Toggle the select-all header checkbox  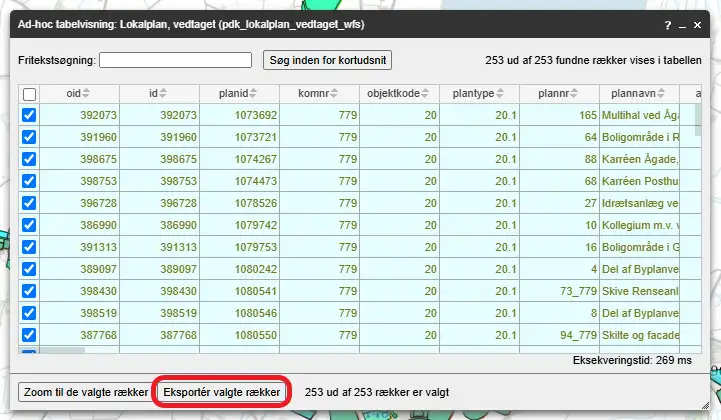[29, 94]
